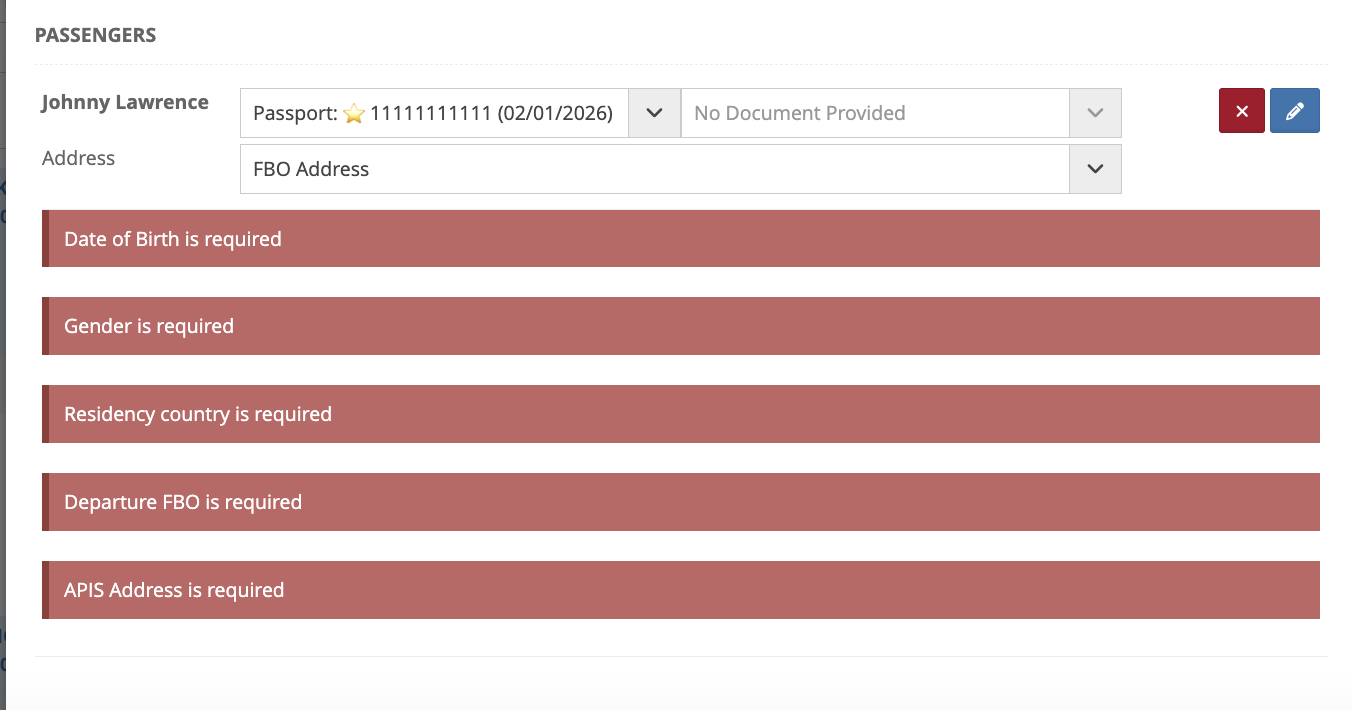The width and height of the screenshot is (1352, 710).
Task: Click the Address field label
Action: tap(78, 158)
